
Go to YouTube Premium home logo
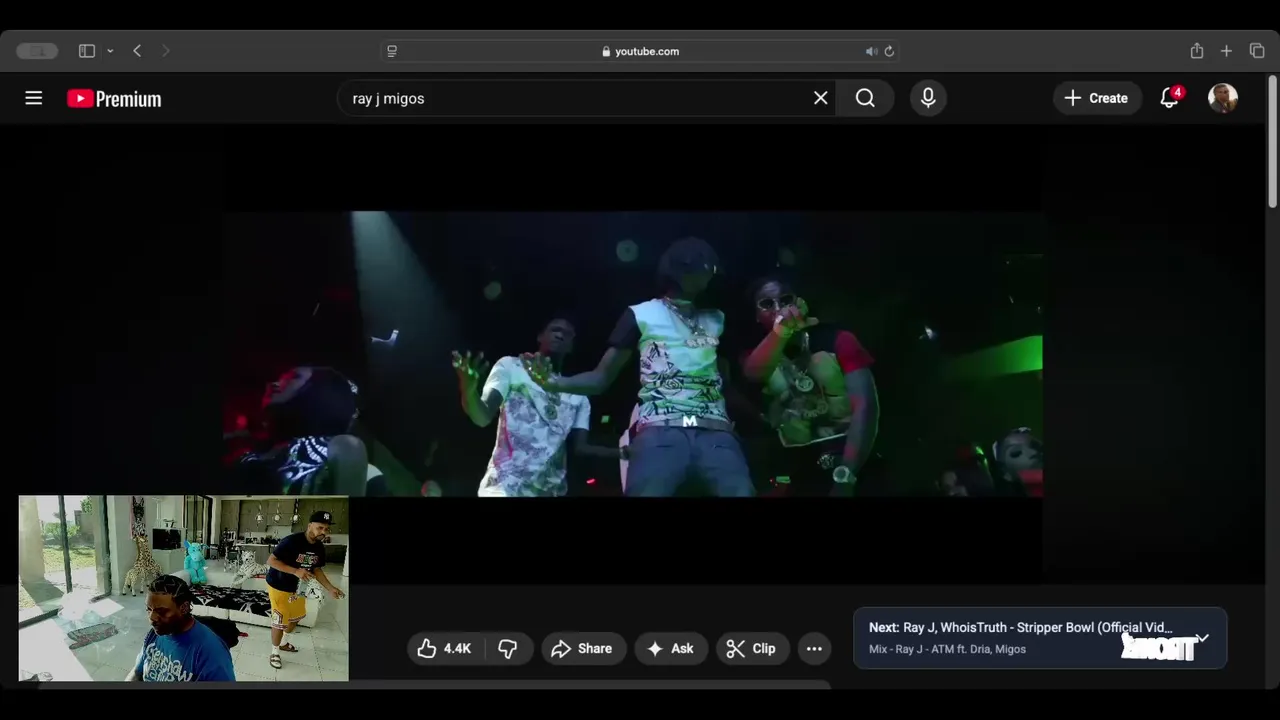coord(114,98)
